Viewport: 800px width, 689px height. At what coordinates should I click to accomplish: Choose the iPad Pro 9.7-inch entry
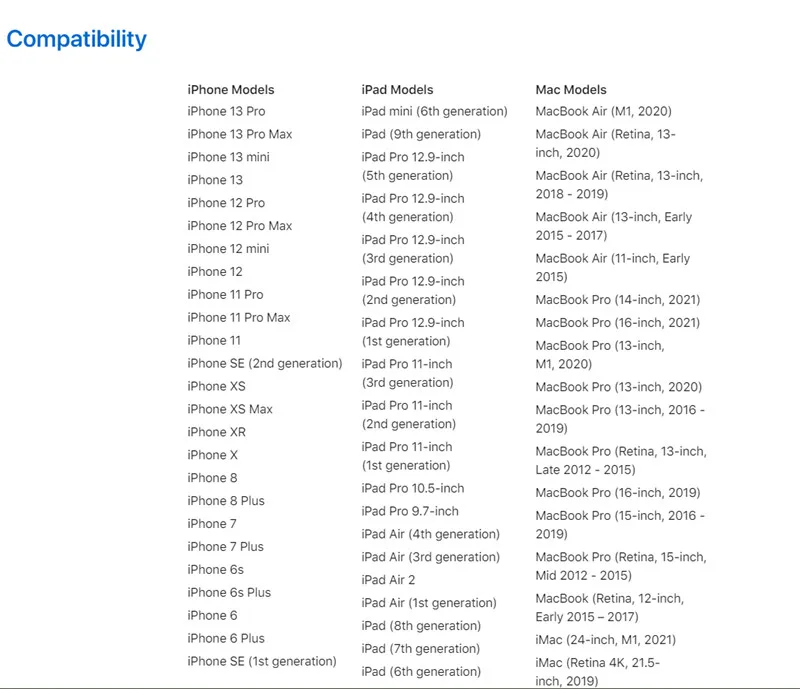410,511
